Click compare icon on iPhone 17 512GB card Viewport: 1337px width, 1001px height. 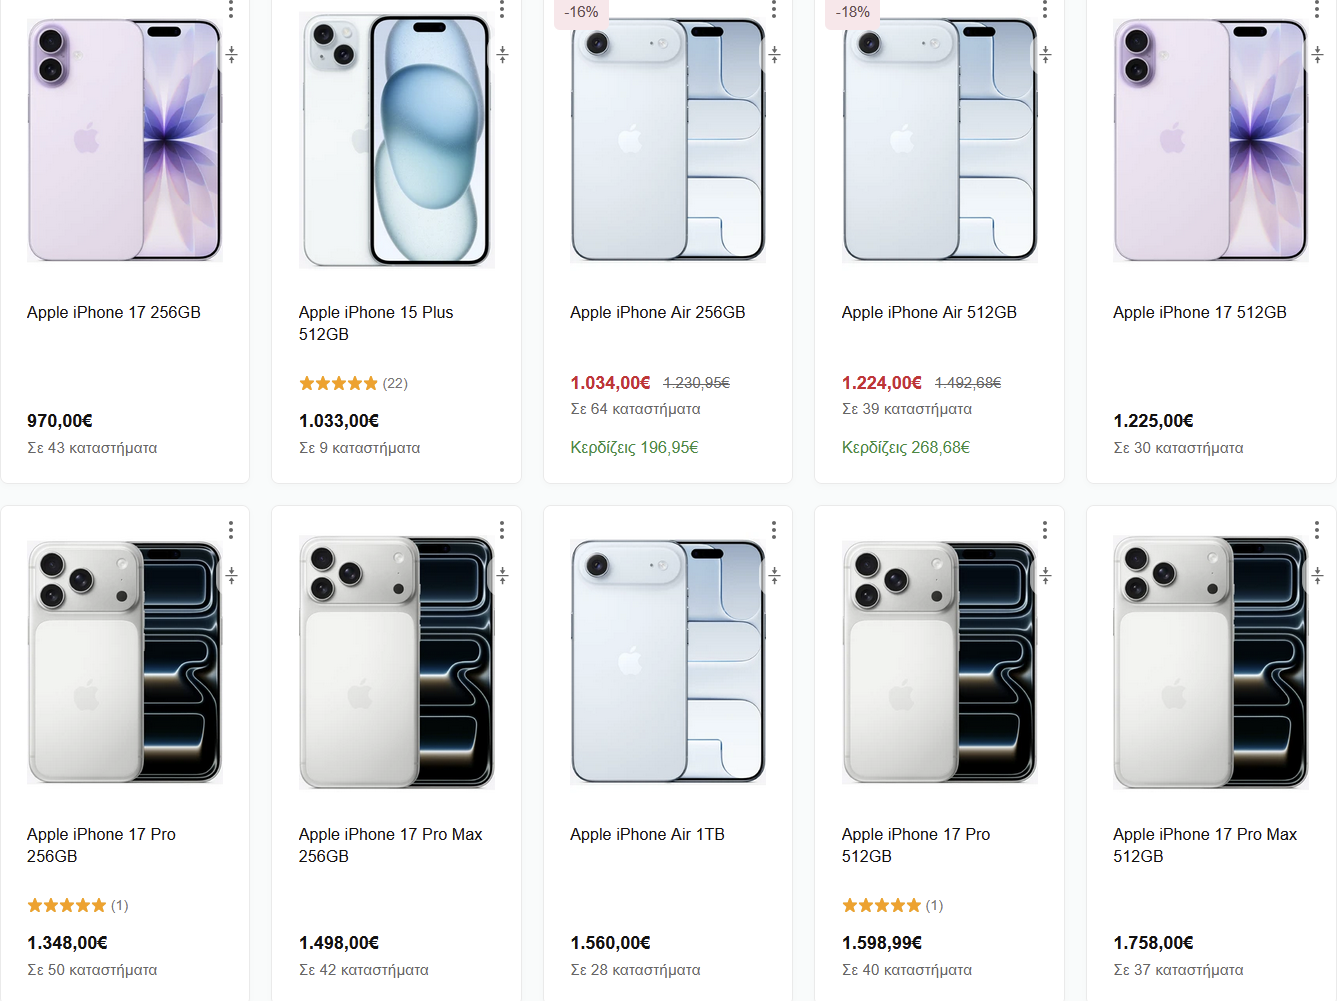click(x=1317, y=55)
